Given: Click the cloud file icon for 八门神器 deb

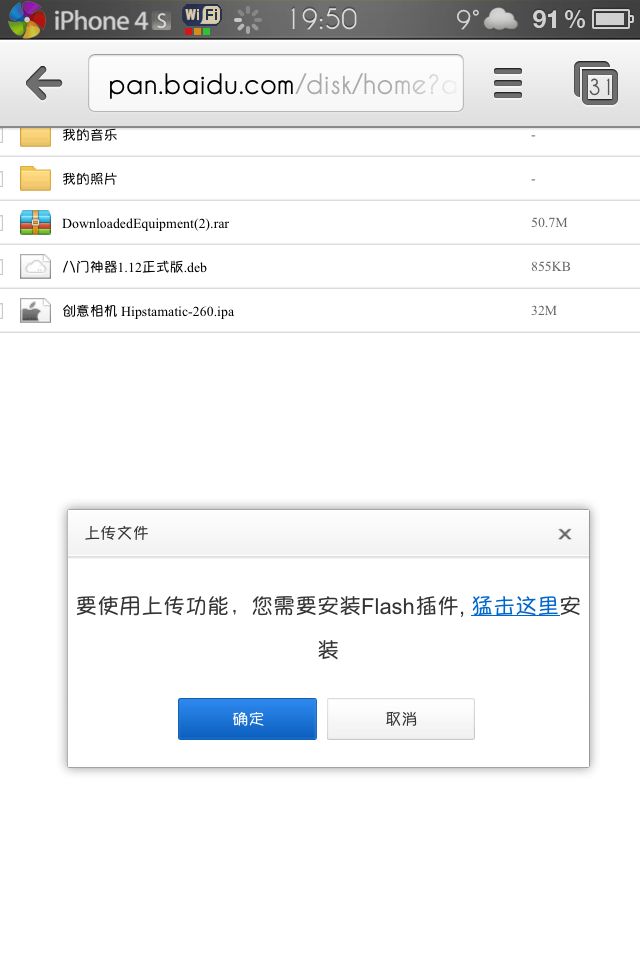Looking at the screenshot, I should click(x=36, y=266).
